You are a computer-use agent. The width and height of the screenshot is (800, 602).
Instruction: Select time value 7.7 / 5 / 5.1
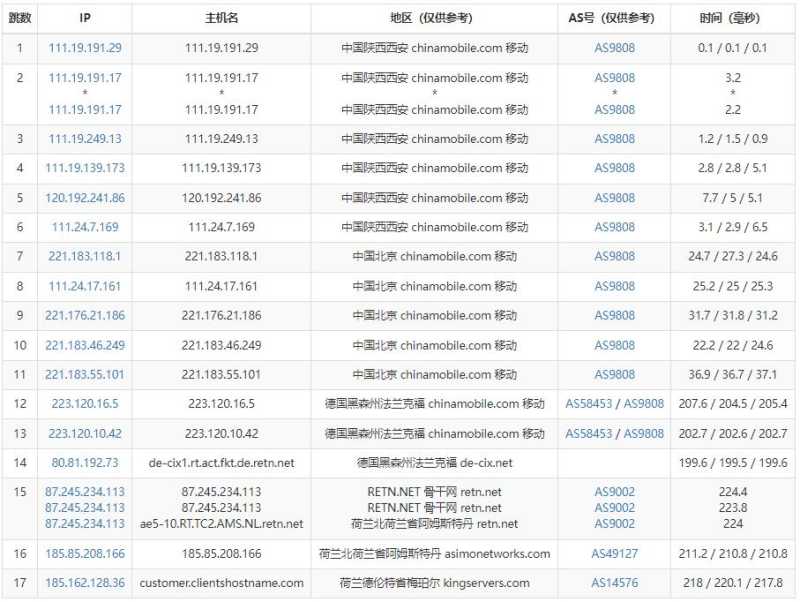(733, 198)
